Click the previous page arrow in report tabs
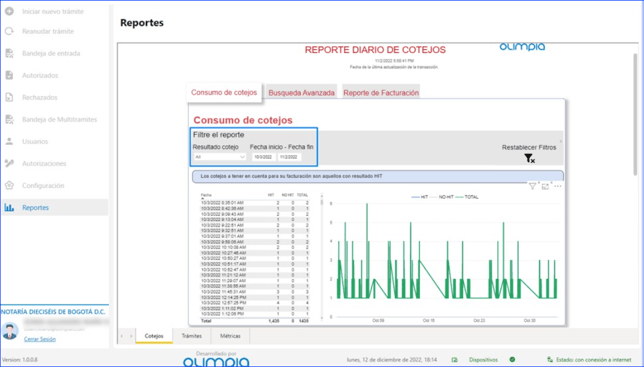Viewport: 644px width, 367px height. coord(122,336)
